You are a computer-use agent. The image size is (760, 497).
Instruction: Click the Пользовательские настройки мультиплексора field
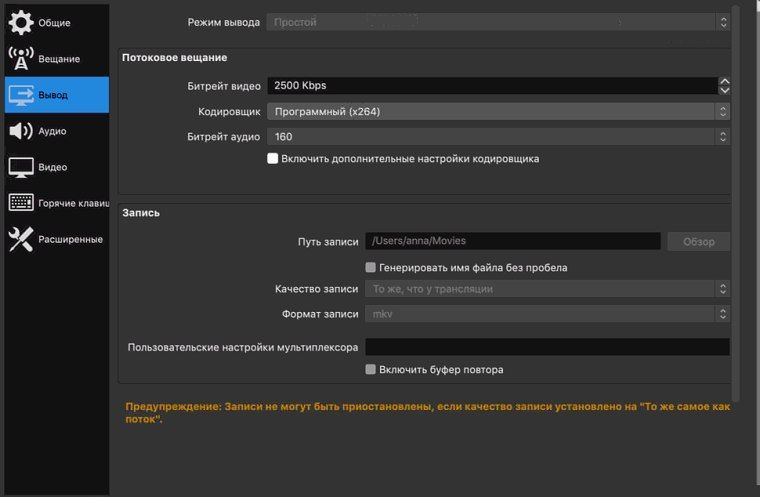(x=547, y=347)
